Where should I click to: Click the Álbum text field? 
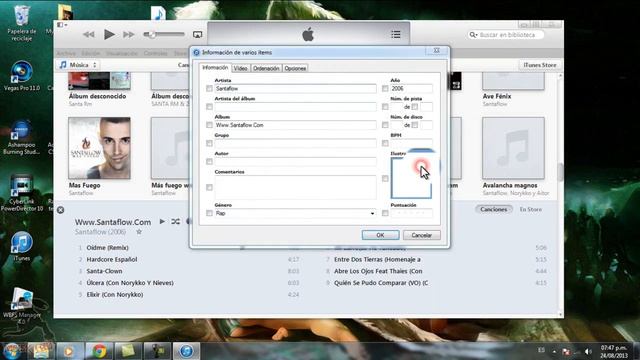coord(295,125)
